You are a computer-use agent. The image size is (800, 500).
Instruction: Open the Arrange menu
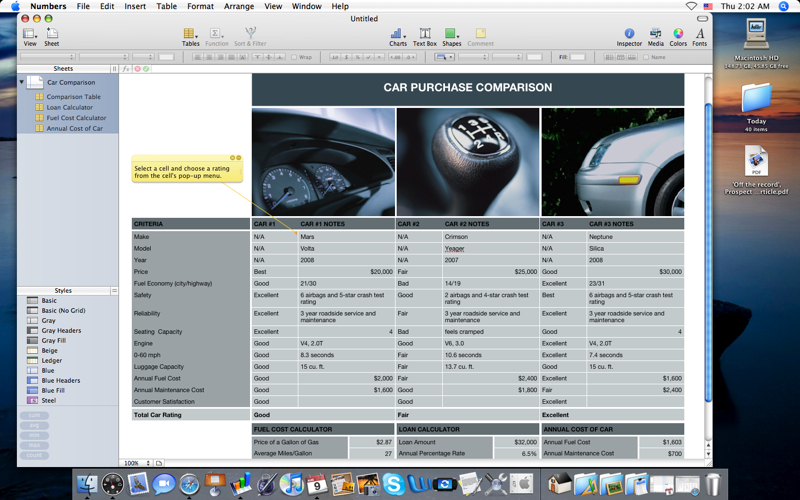pos(239,6)
